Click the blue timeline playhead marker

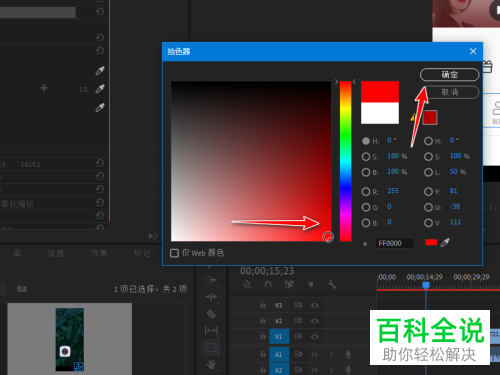tap(426, 285)
